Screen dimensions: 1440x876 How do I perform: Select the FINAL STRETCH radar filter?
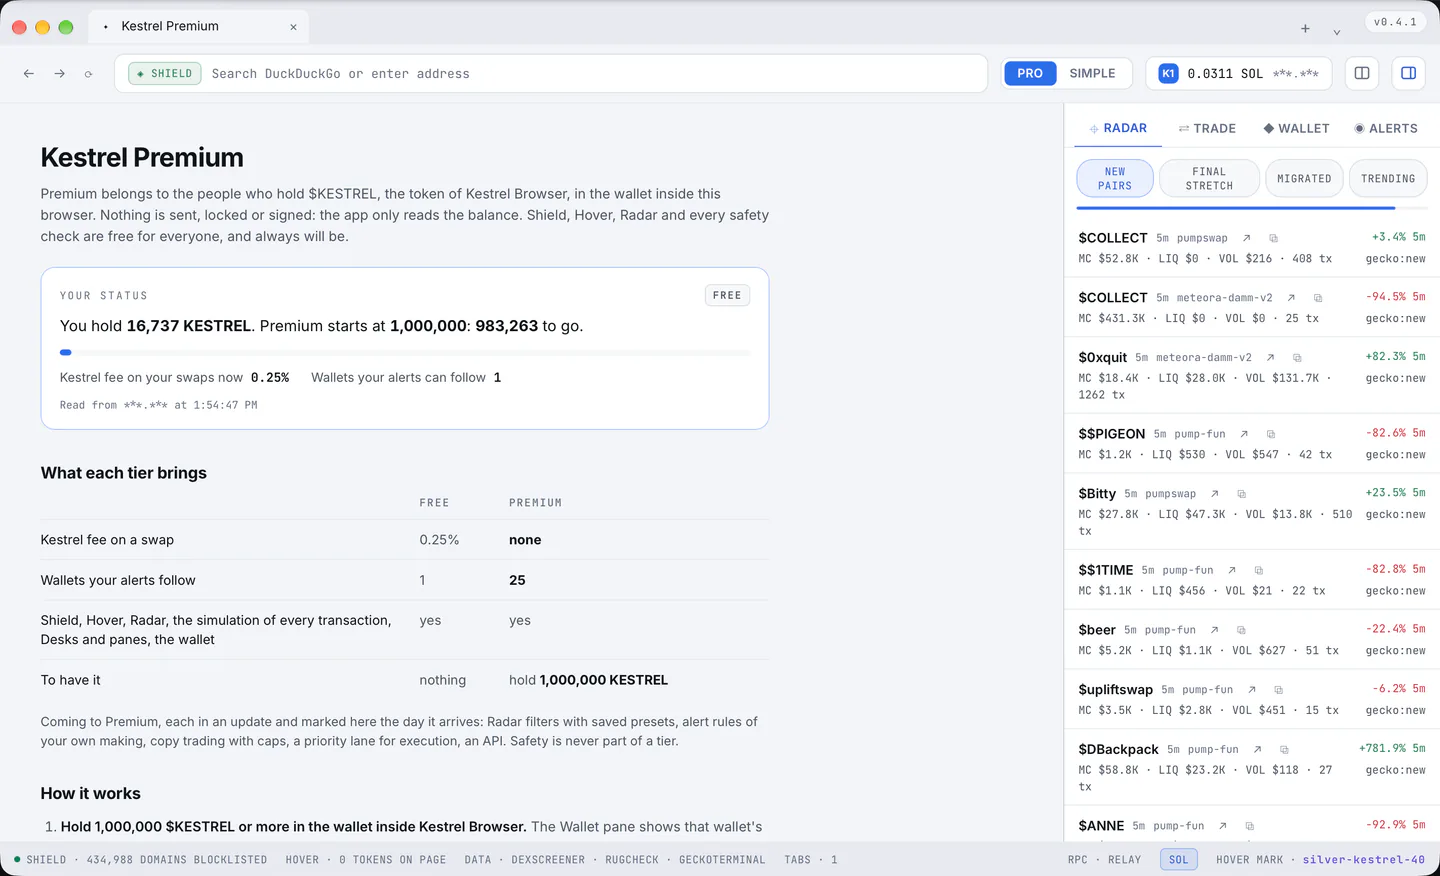(1209, 179)
